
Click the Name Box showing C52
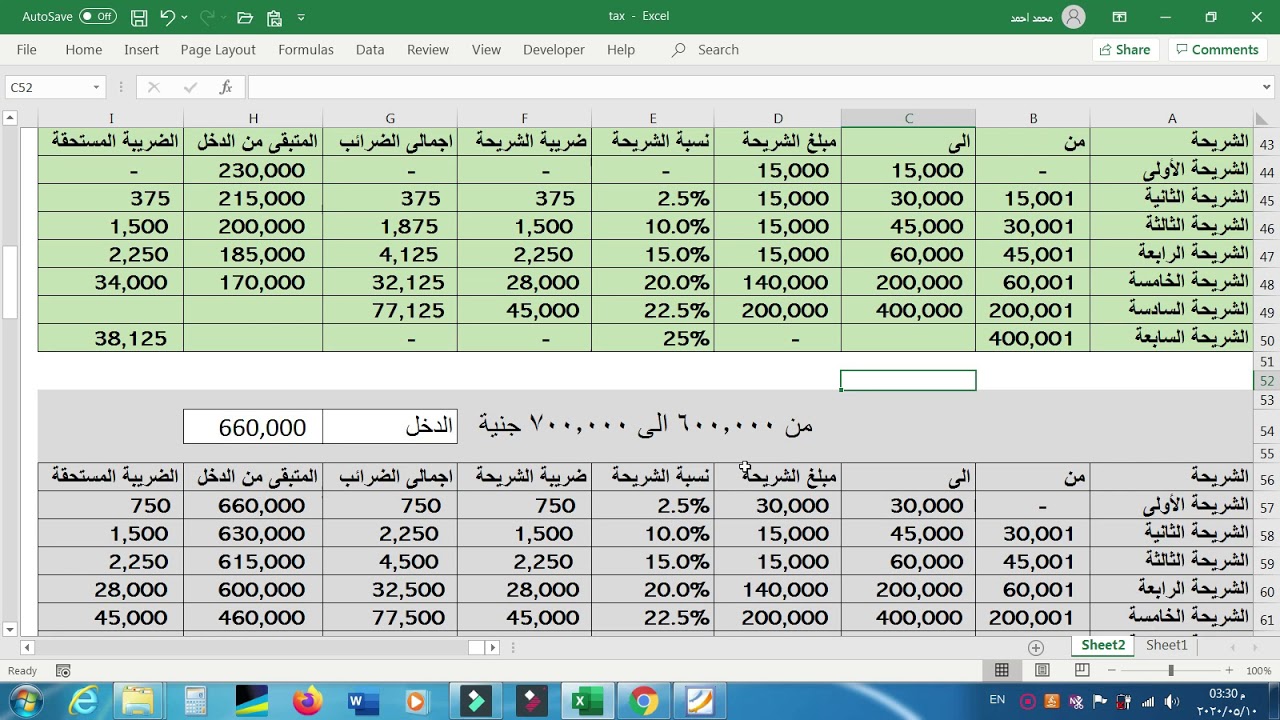[x=48, y=87]
